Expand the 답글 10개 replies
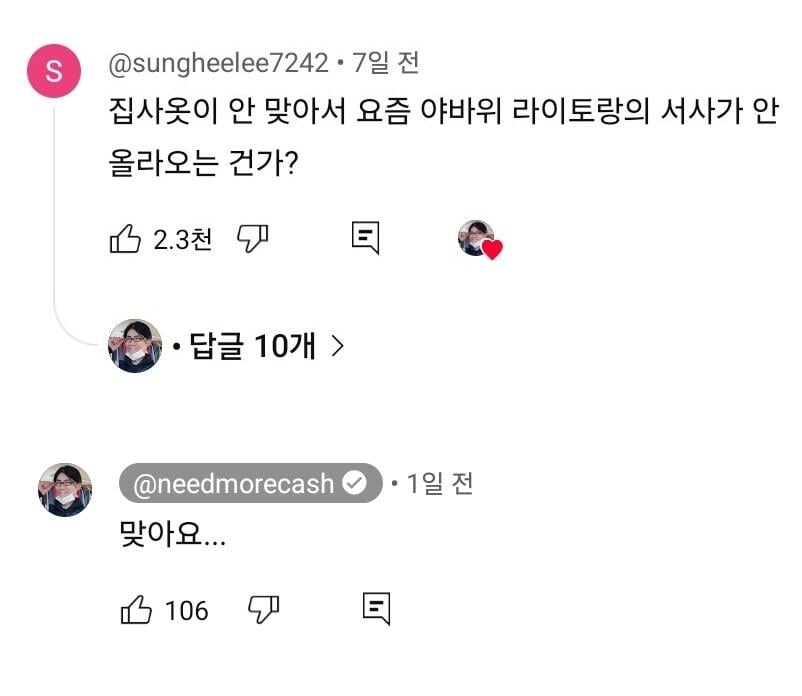Viewport: 802px width, 696px height. [253, 346]
